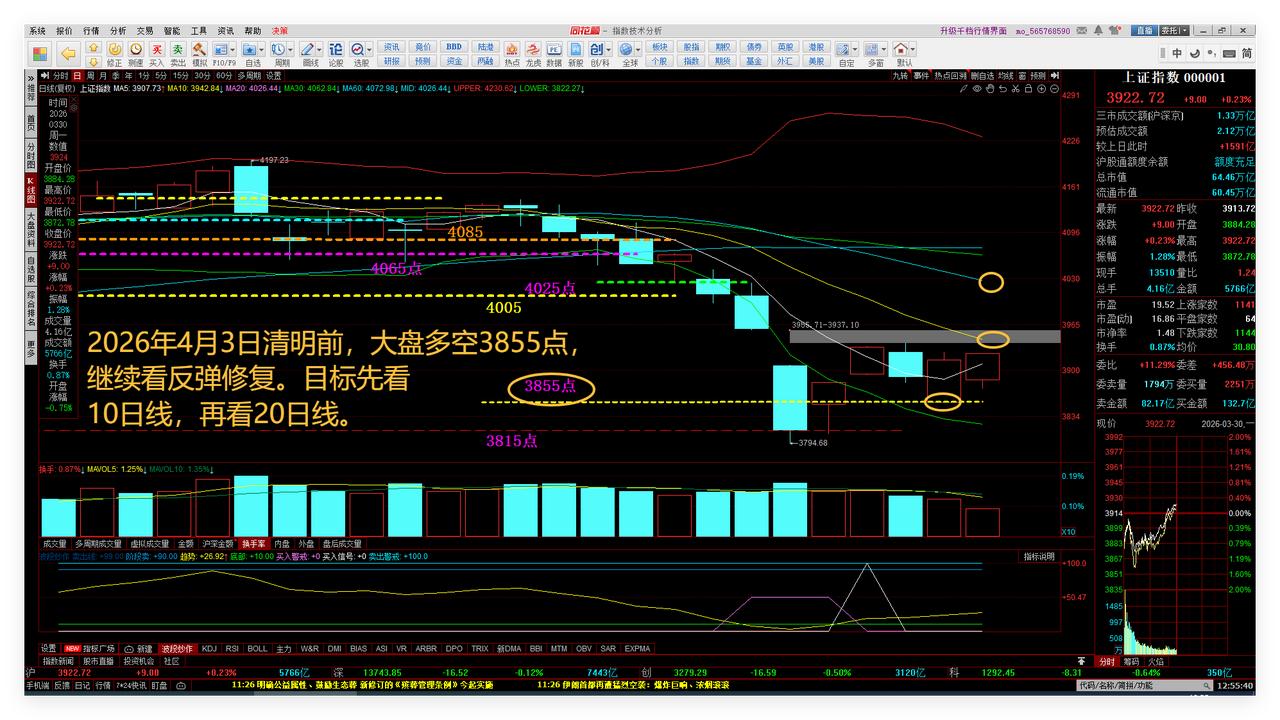Expand the 全球 dropdown arrow
The image size is (1280, 720).
(x=639, y=48)
